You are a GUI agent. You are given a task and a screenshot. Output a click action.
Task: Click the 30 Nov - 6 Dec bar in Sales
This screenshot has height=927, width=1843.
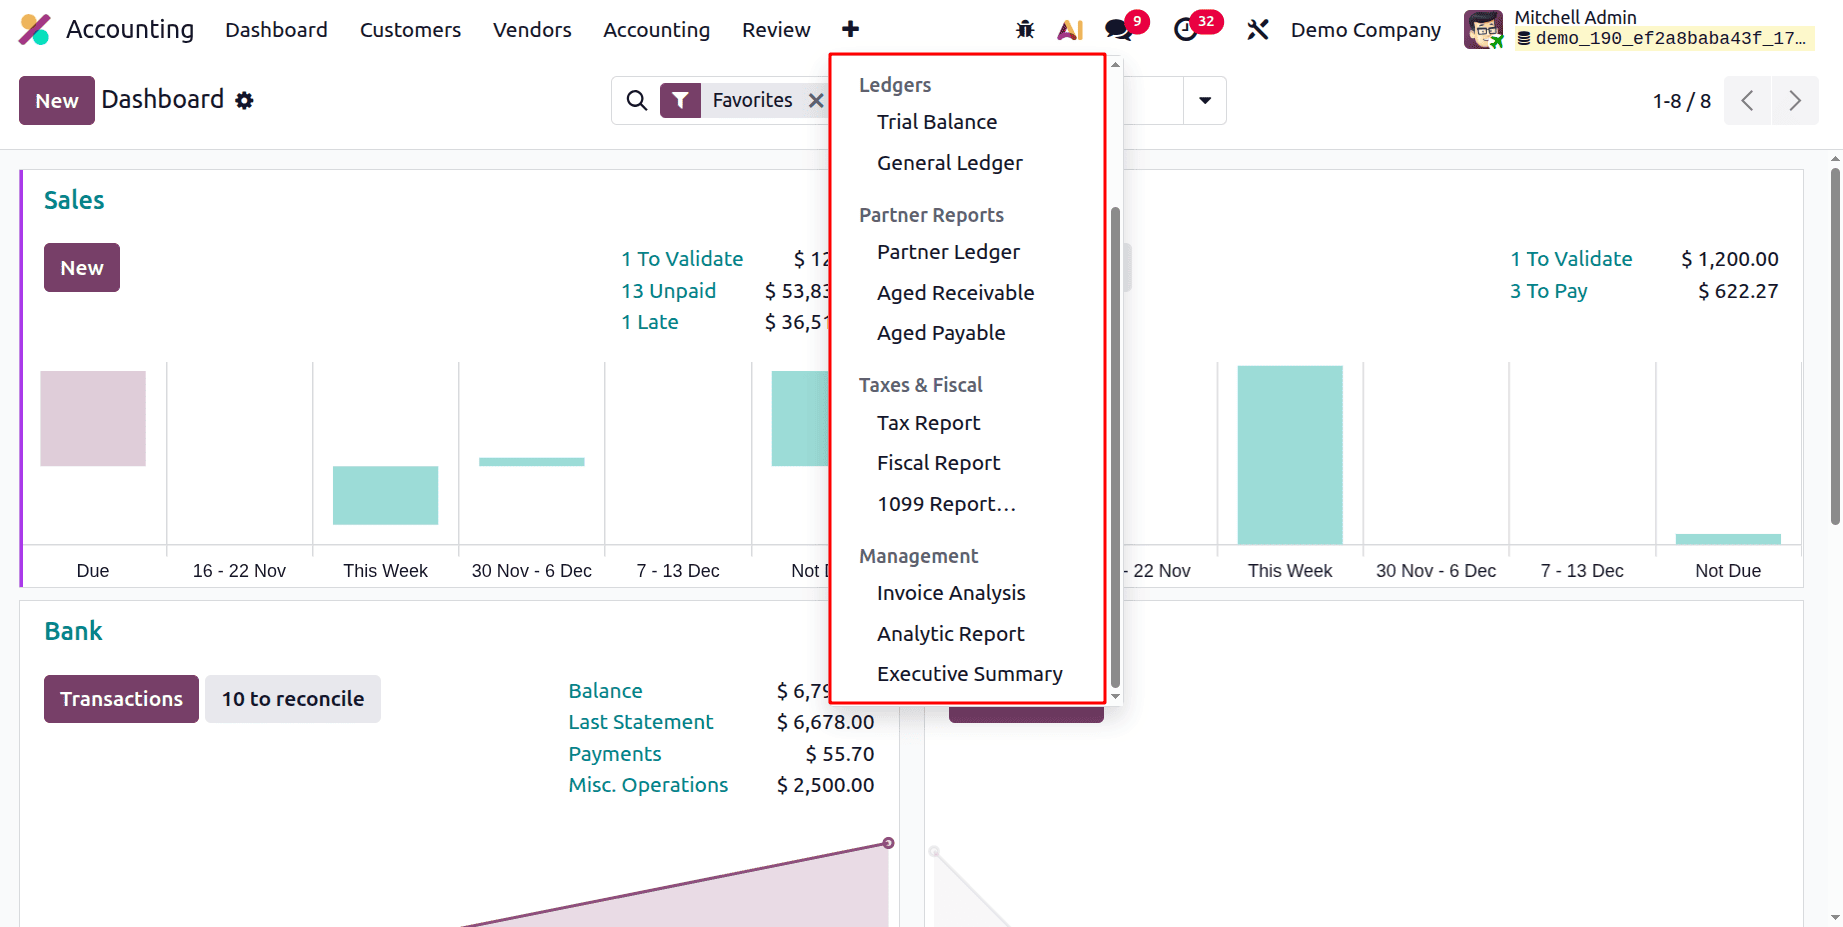pos(532,462)
